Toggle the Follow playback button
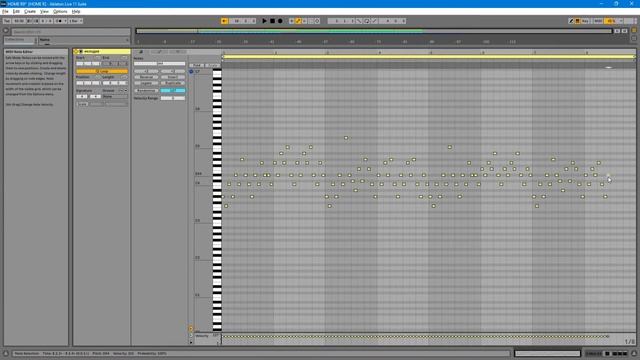This screenshot has height=360, width=640. tap(224, 21)
